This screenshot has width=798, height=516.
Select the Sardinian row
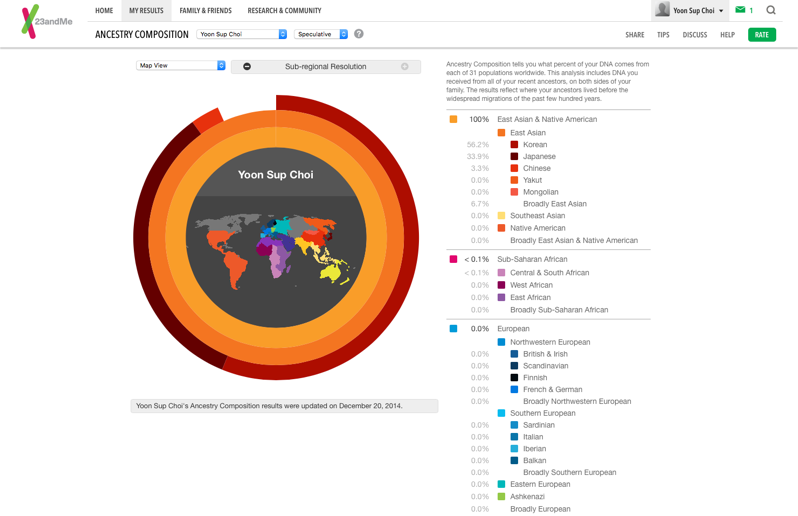512,425
